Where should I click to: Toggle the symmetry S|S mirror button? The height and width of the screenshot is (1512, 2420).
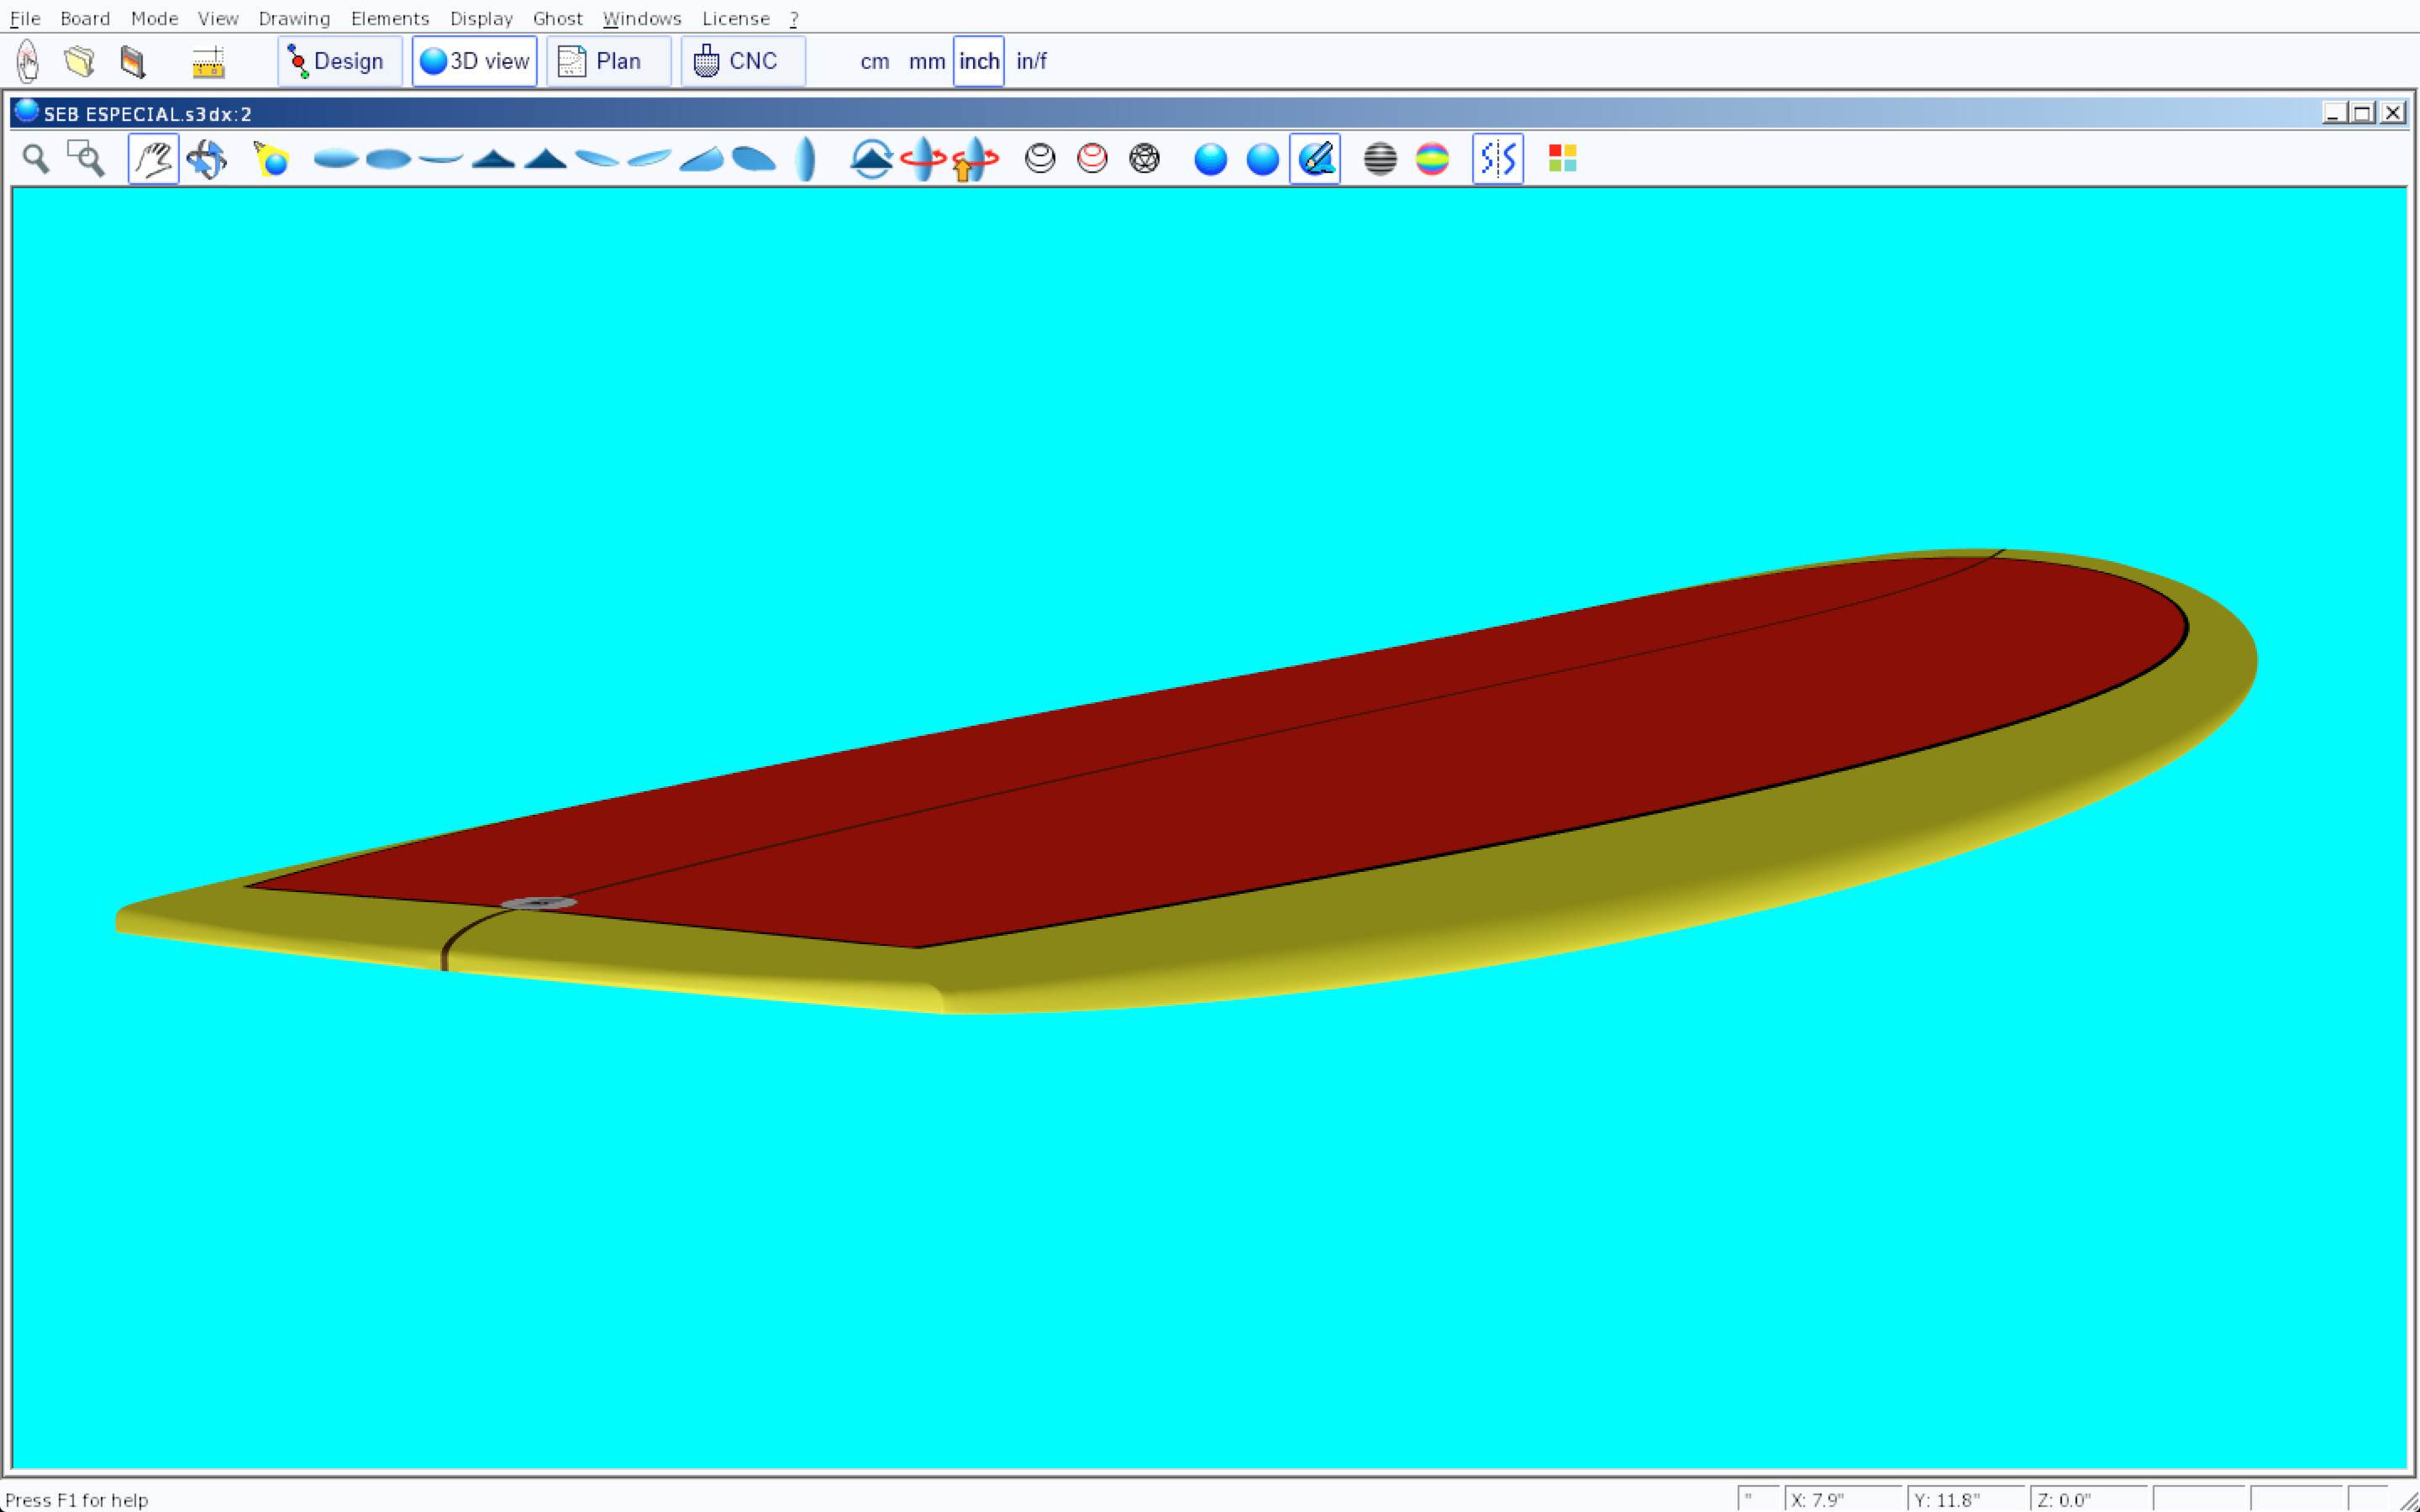[x=1497, y=159]
